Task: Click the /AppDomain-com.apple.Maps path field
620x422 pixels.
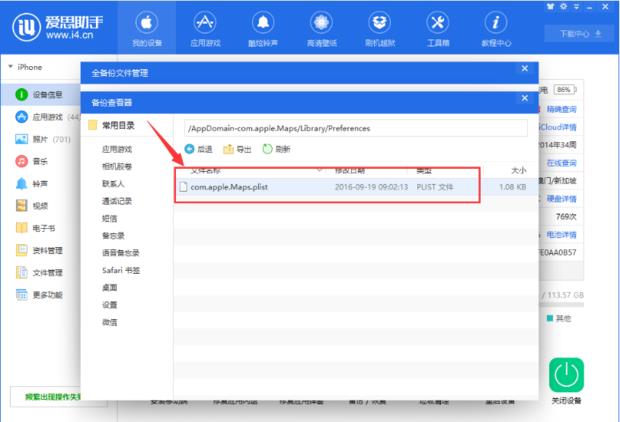Action: 356,128
